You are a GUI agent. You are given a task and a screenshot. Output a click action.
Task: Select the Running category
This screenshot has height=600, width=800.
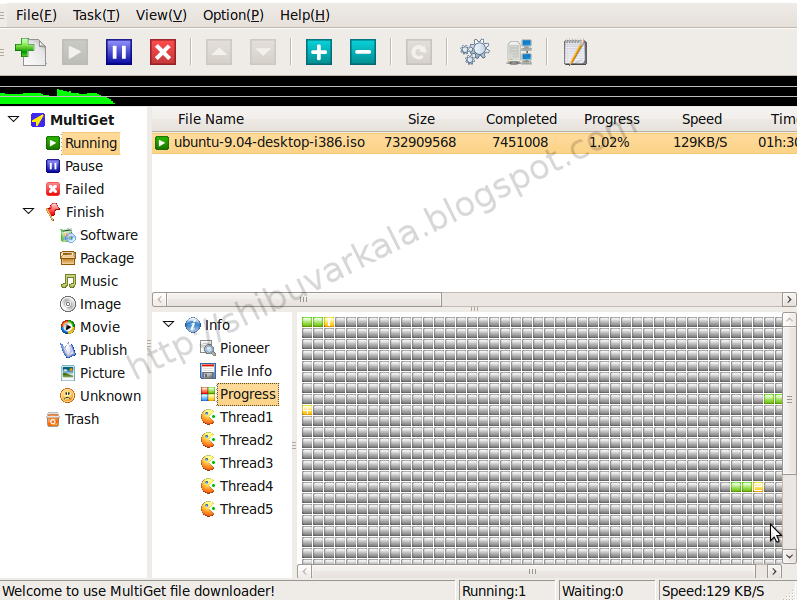[x=91, y=143]
